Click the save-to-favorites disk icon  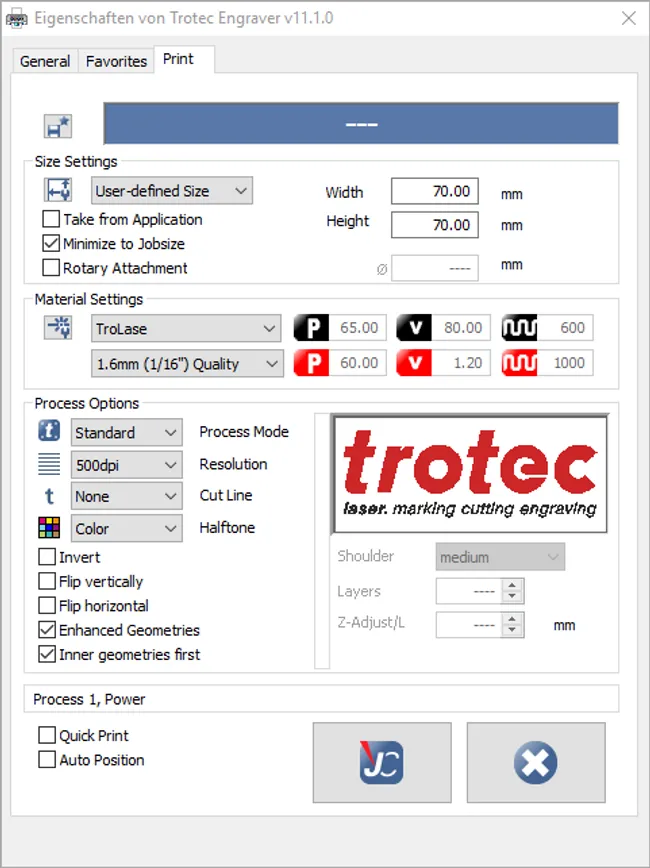tap(58, 126)
